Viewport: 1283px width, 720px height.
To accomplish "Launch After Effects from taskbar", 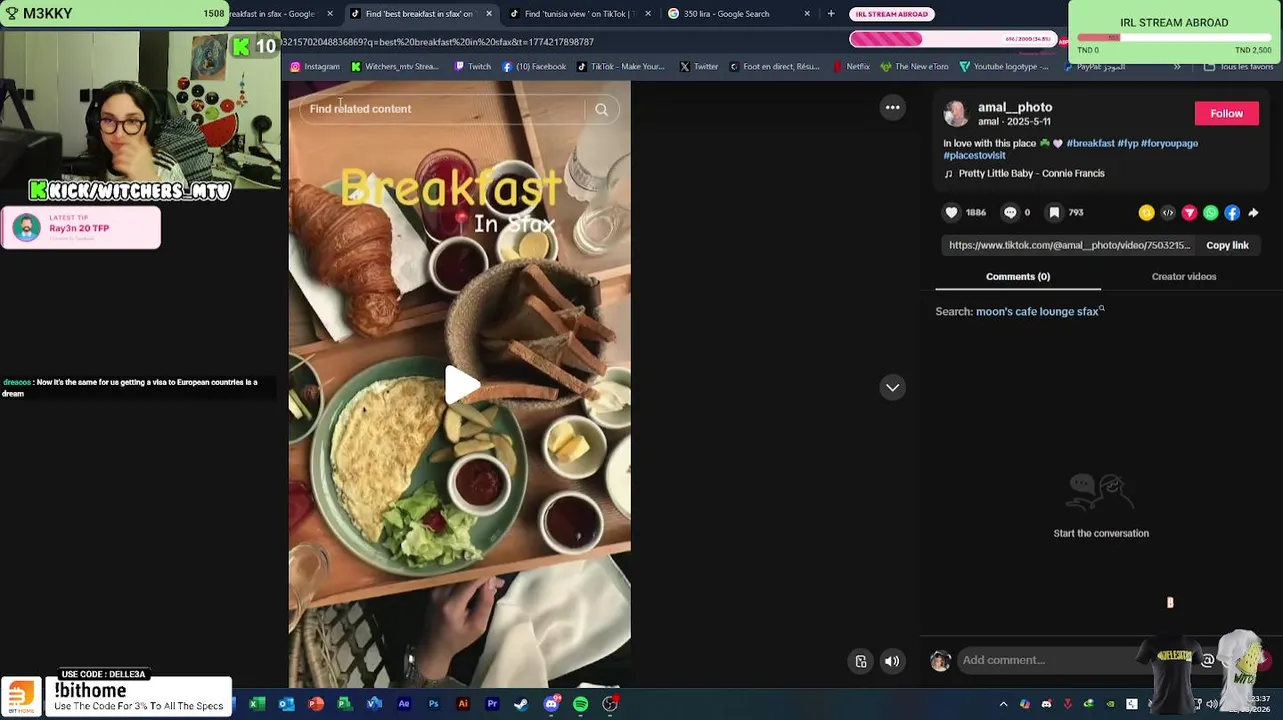I will point(404,704).
